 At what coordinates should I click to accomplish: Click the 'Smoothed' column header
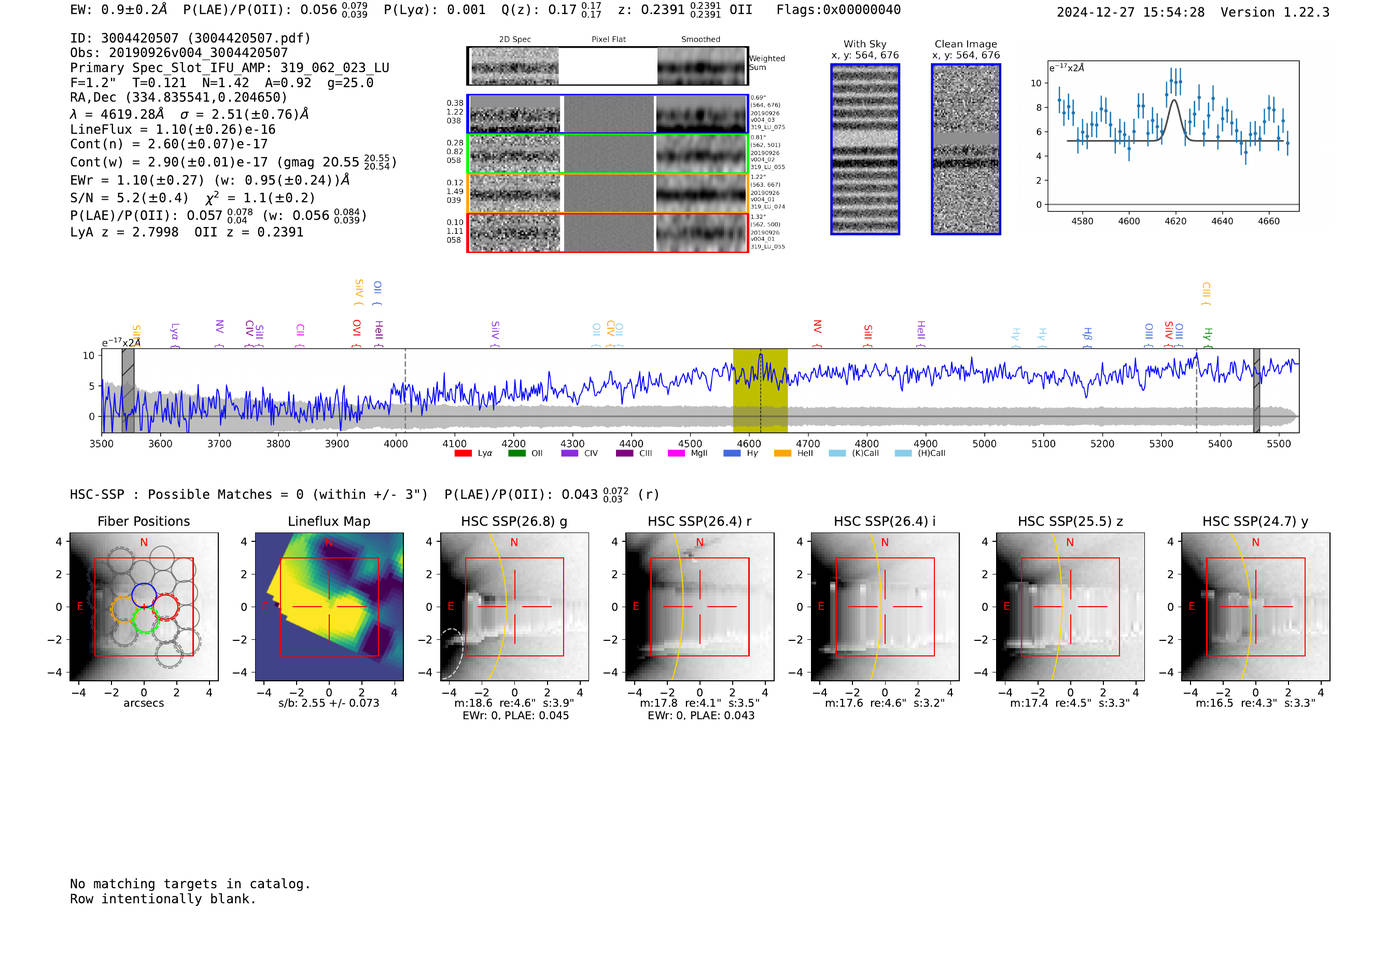[700, 40]
